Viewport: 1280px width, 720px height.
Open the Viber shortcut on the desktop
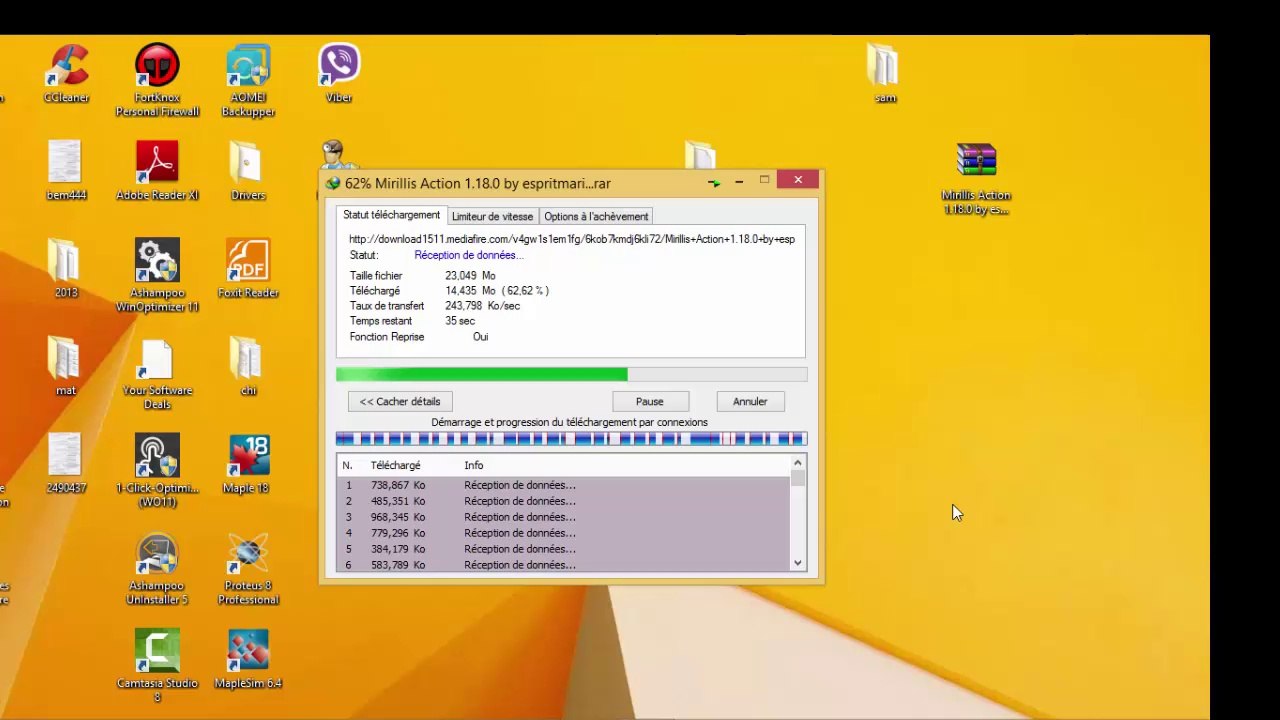coord(339,74)
